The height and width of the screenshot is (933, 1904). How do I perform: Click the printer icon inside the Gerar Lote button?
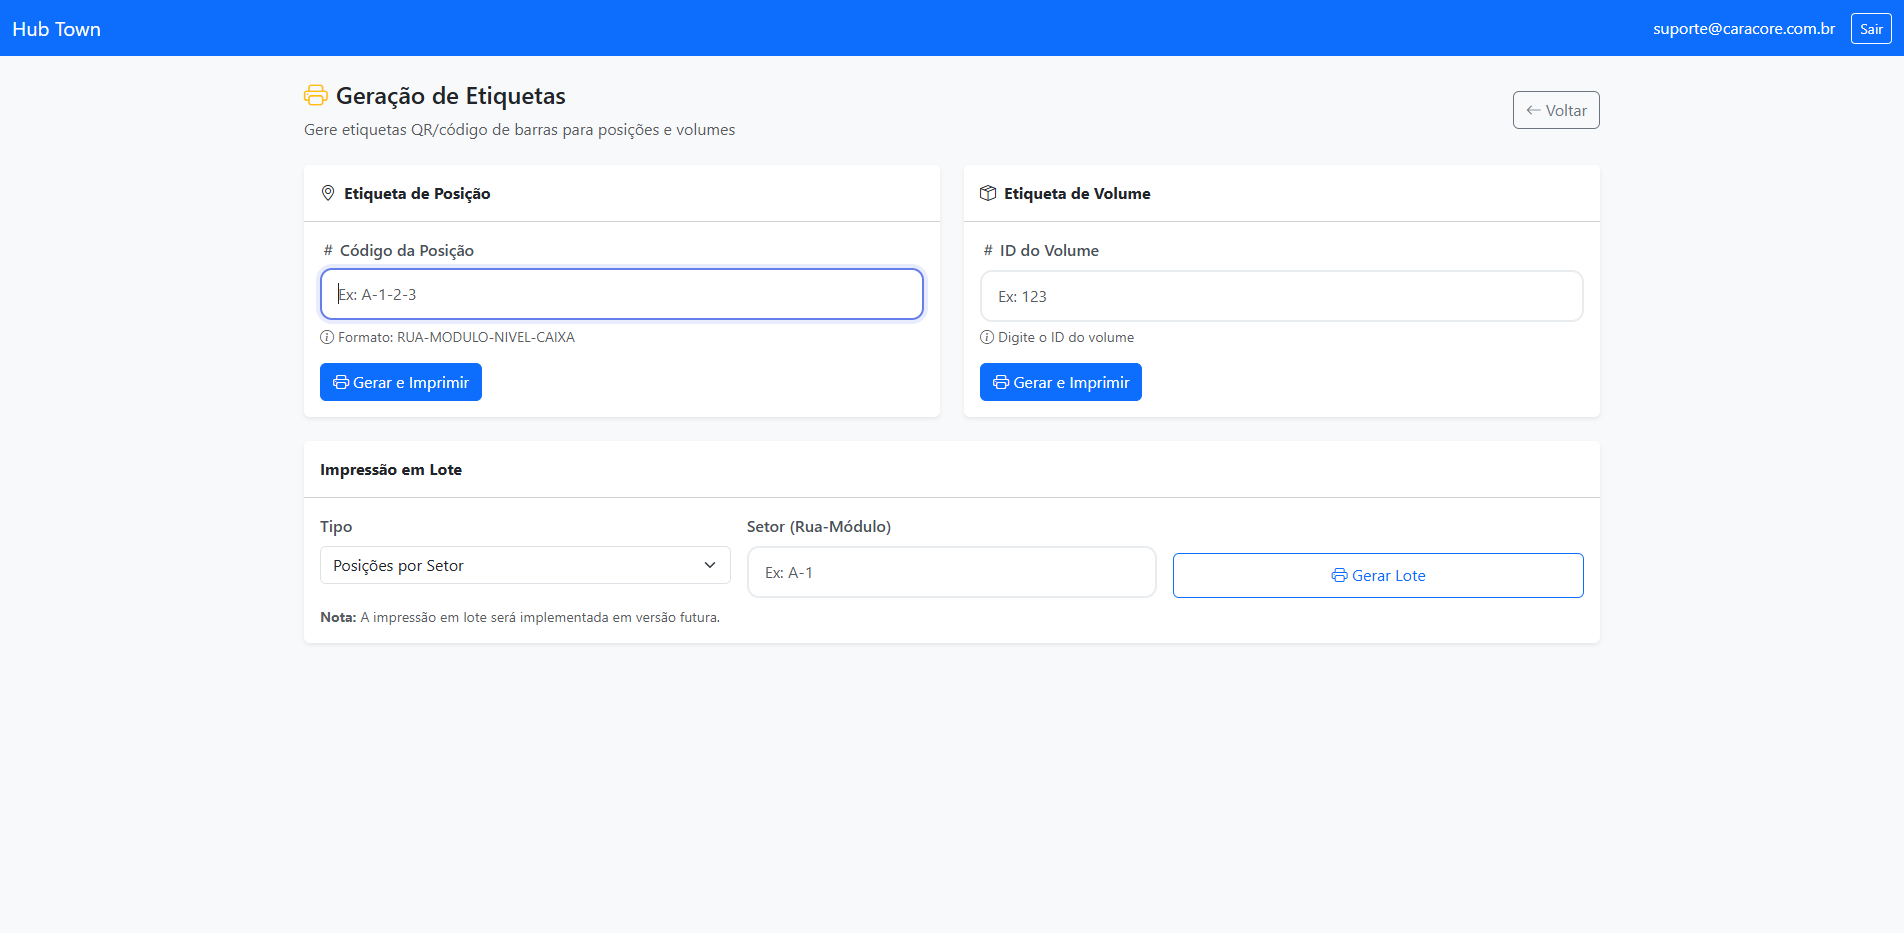pyautogui.click(x=1339, y=576)
